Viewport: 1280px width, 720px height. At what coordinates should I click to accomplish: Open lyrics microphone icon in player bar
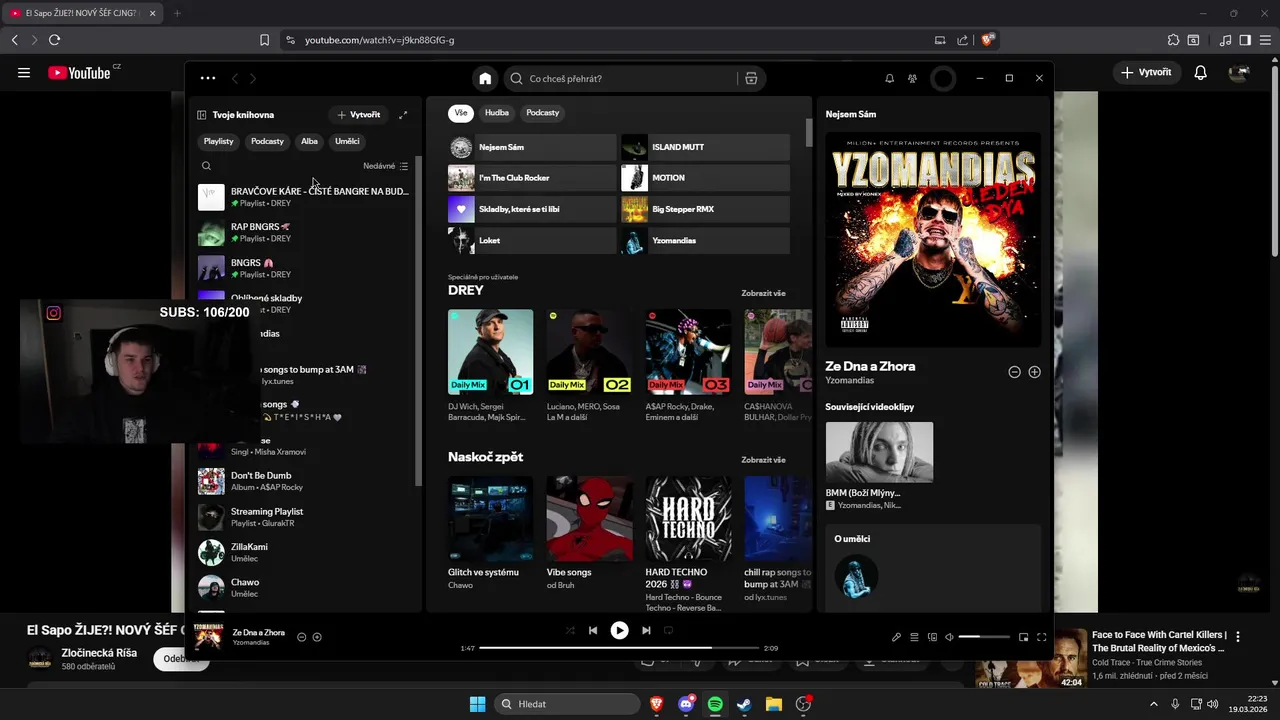click(x=896, y=637)
